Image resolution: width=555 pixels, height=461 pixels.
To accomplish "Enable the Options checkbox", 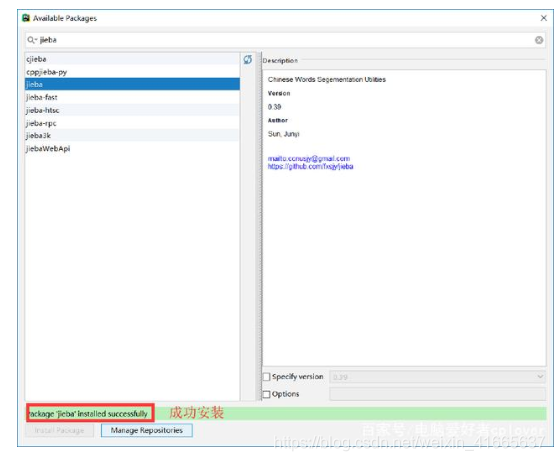I will click(267, 394).
